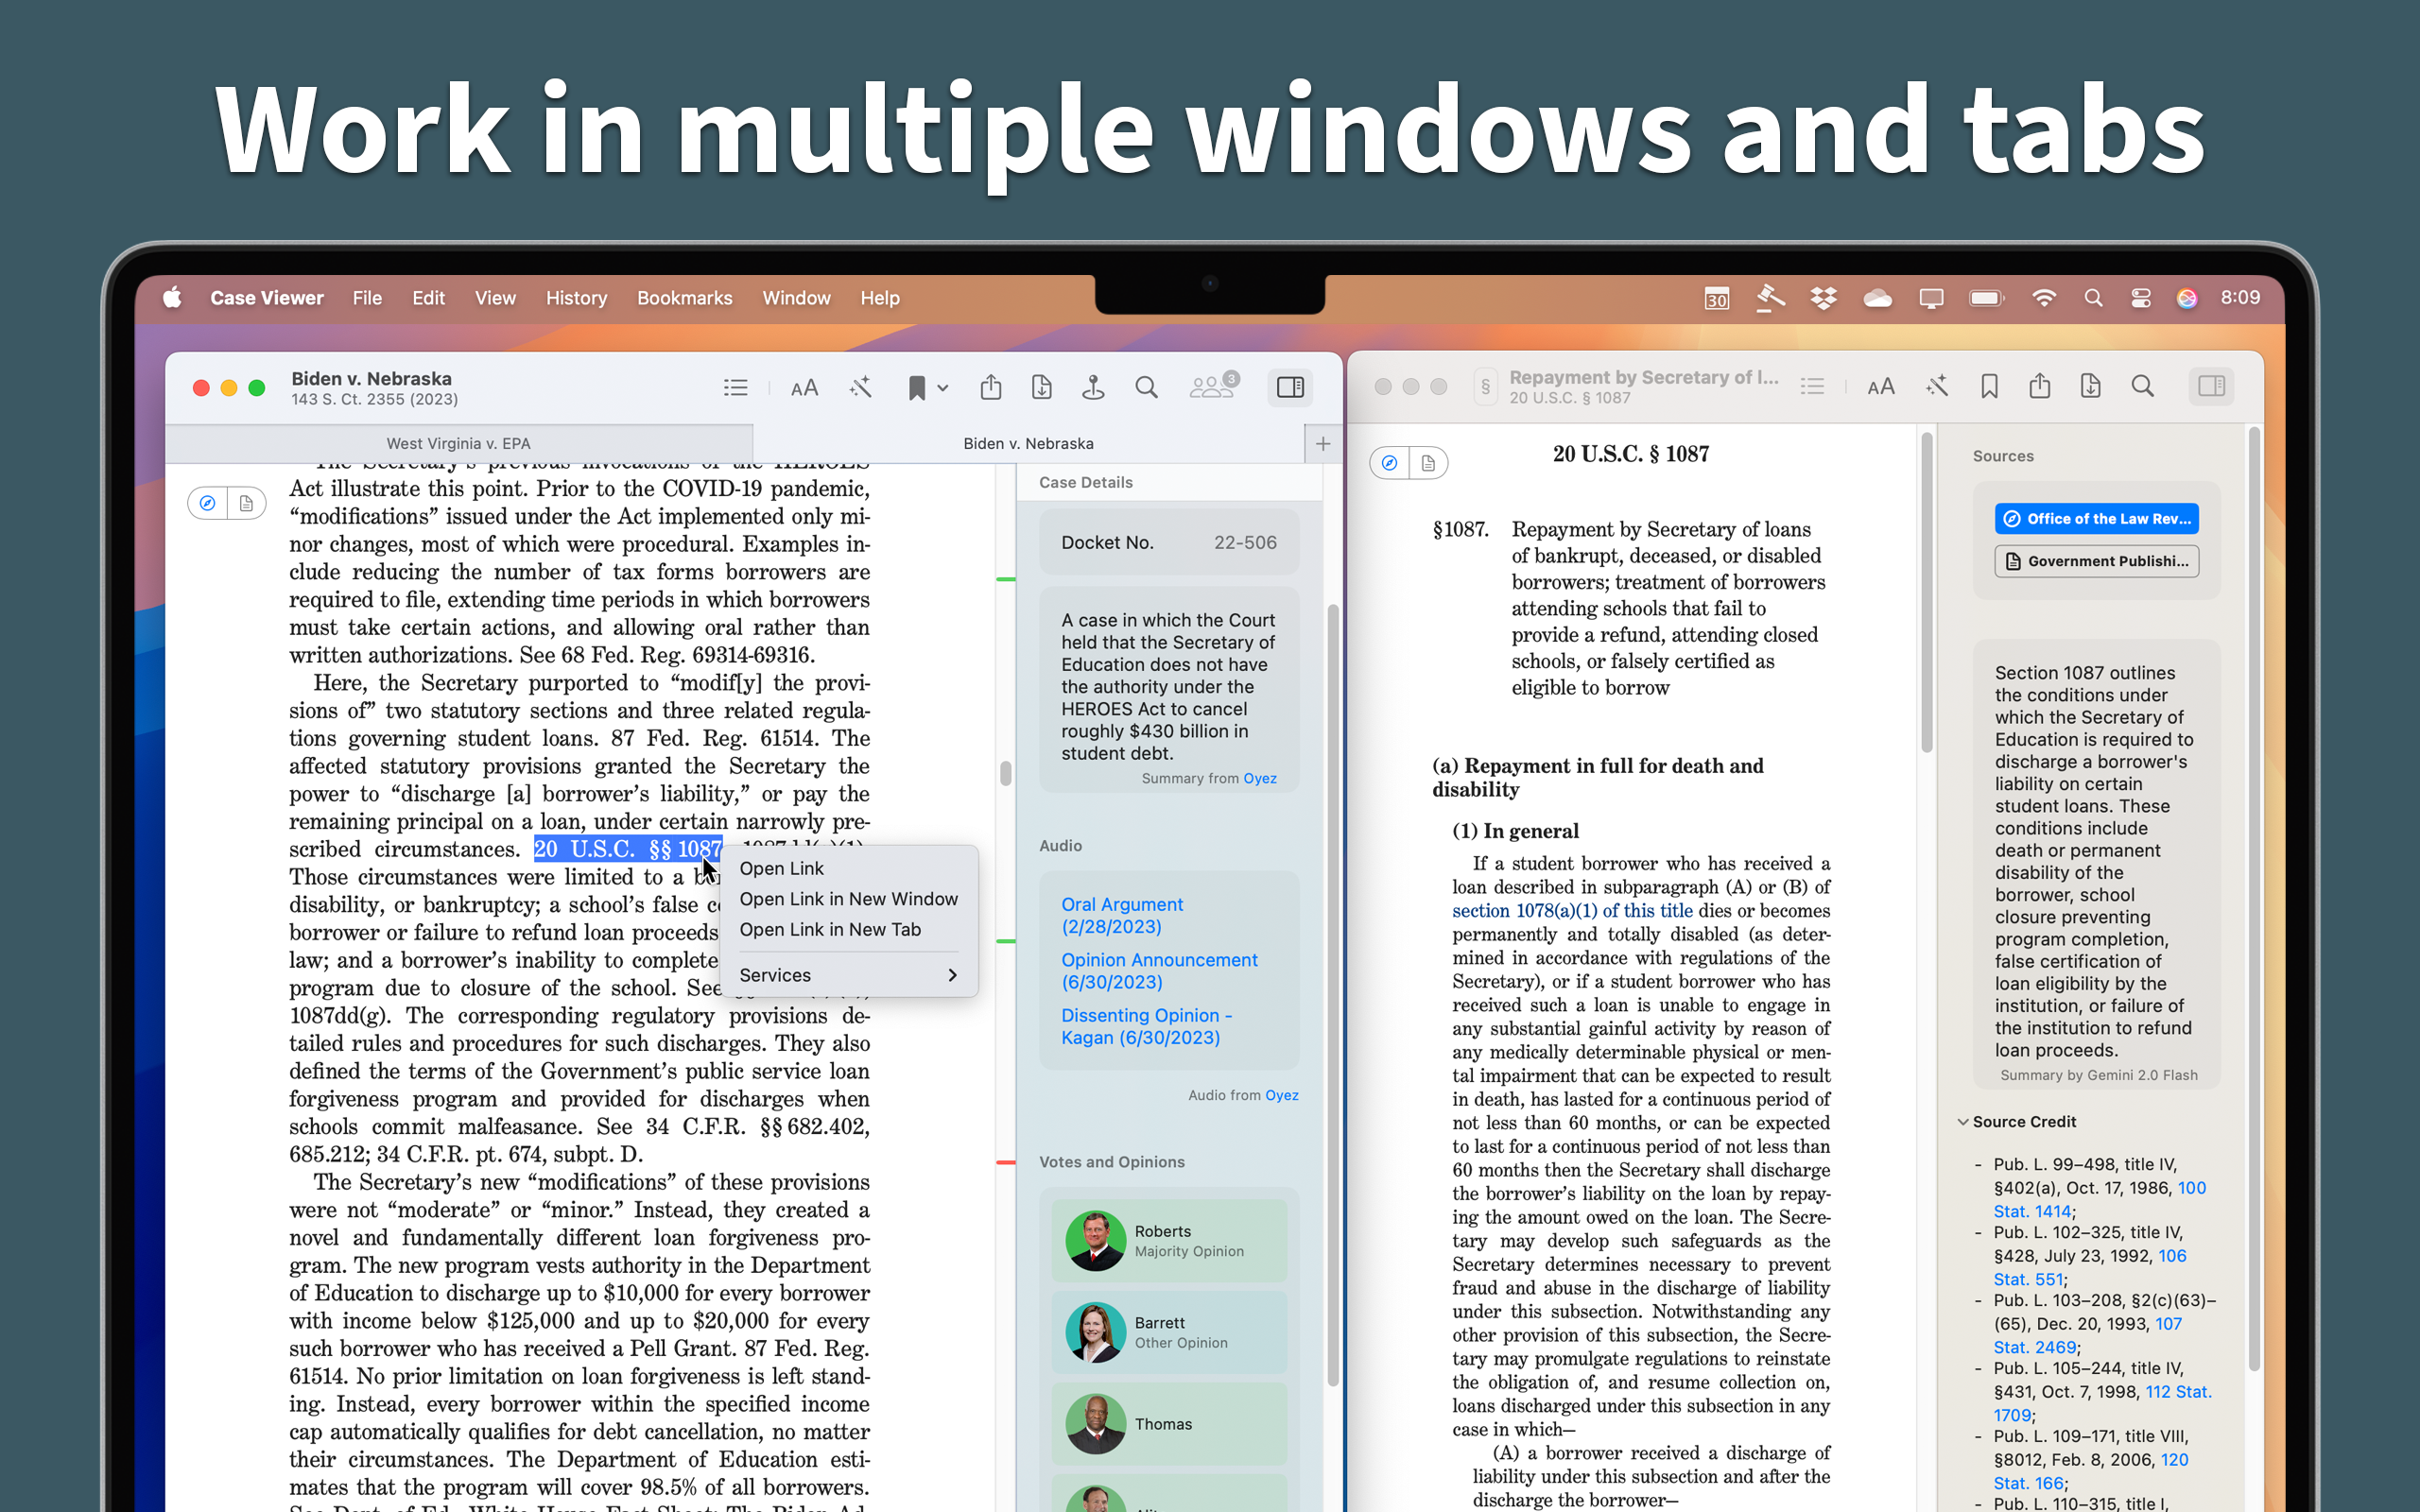
Task: Click the Case Details sidebar scrollbar
Action: (x=1332, y=995)
